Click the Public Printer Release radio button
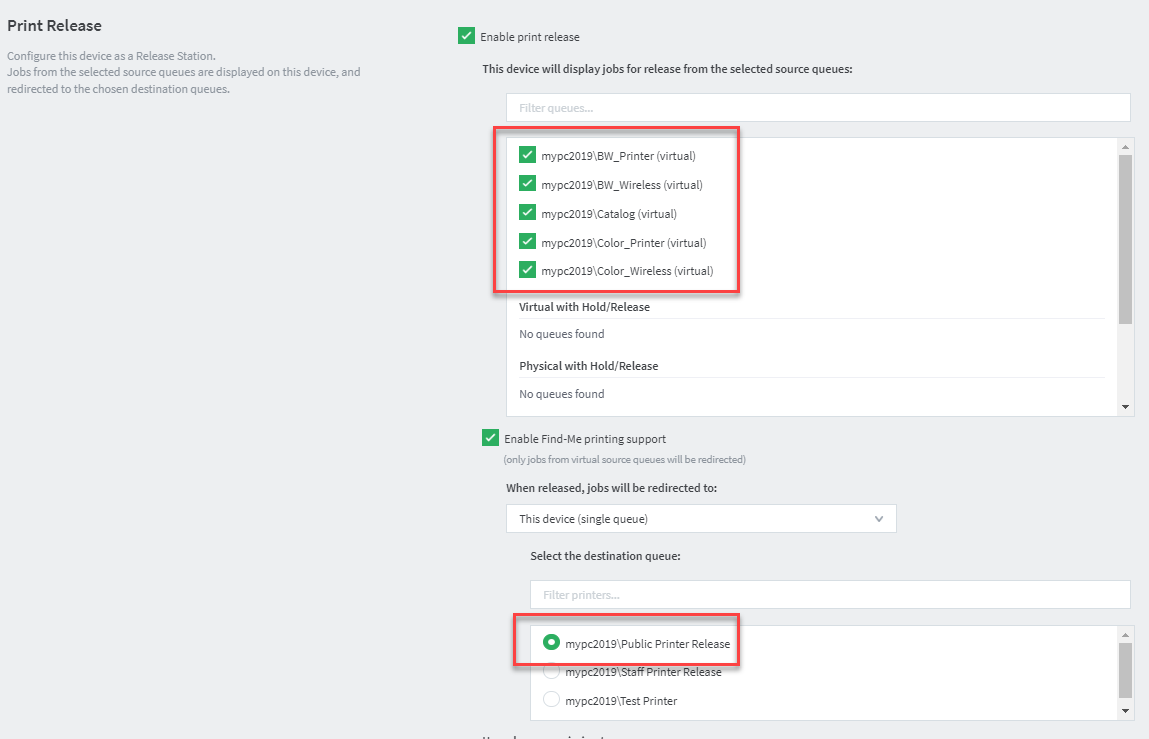This screenshot has width=1149, height=739. [x=551, y=642]
